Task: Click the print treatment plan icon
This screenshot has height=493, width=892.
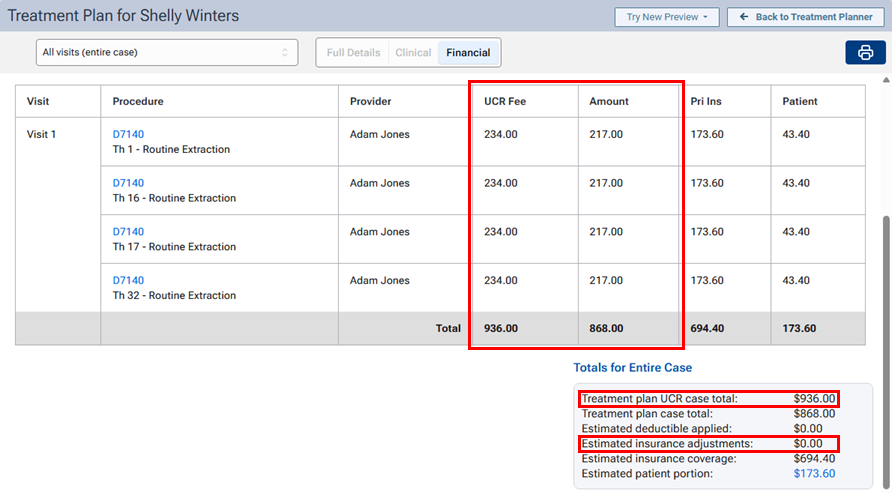Action: point(865,53)
